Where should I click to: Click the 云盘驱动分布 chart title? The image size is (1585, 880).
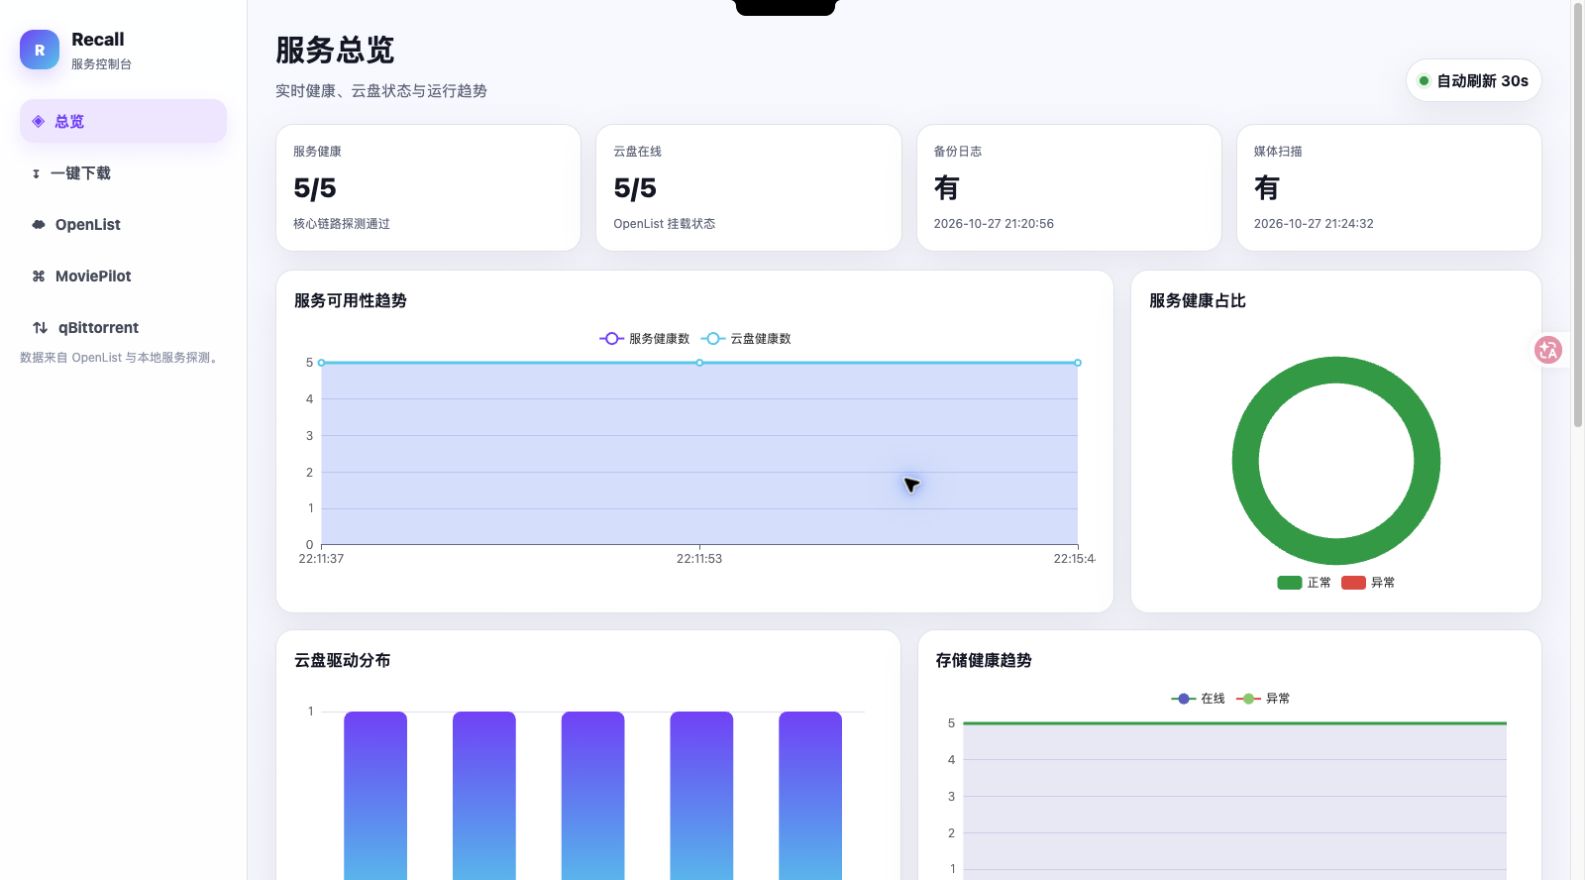pyautogui.click(x=342, y=661)
